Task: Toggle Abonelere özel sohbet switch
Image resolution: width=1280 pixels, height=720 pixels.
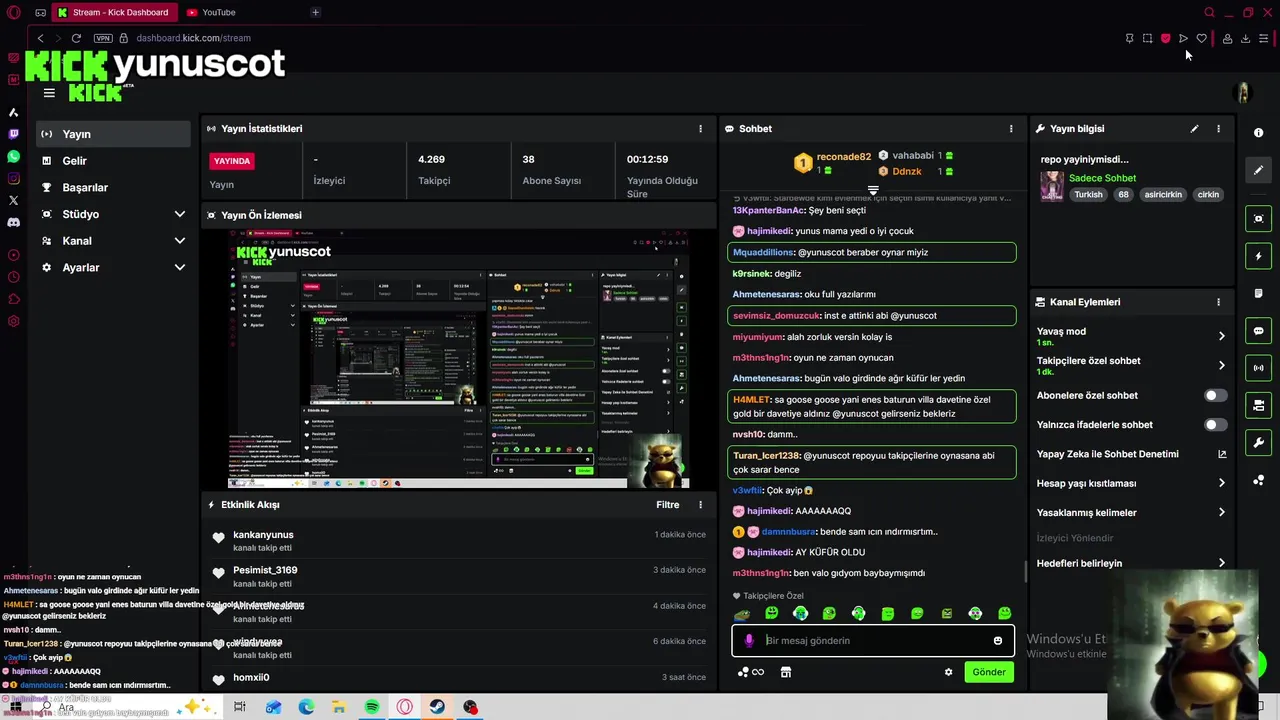Action: click(1215, 396)
